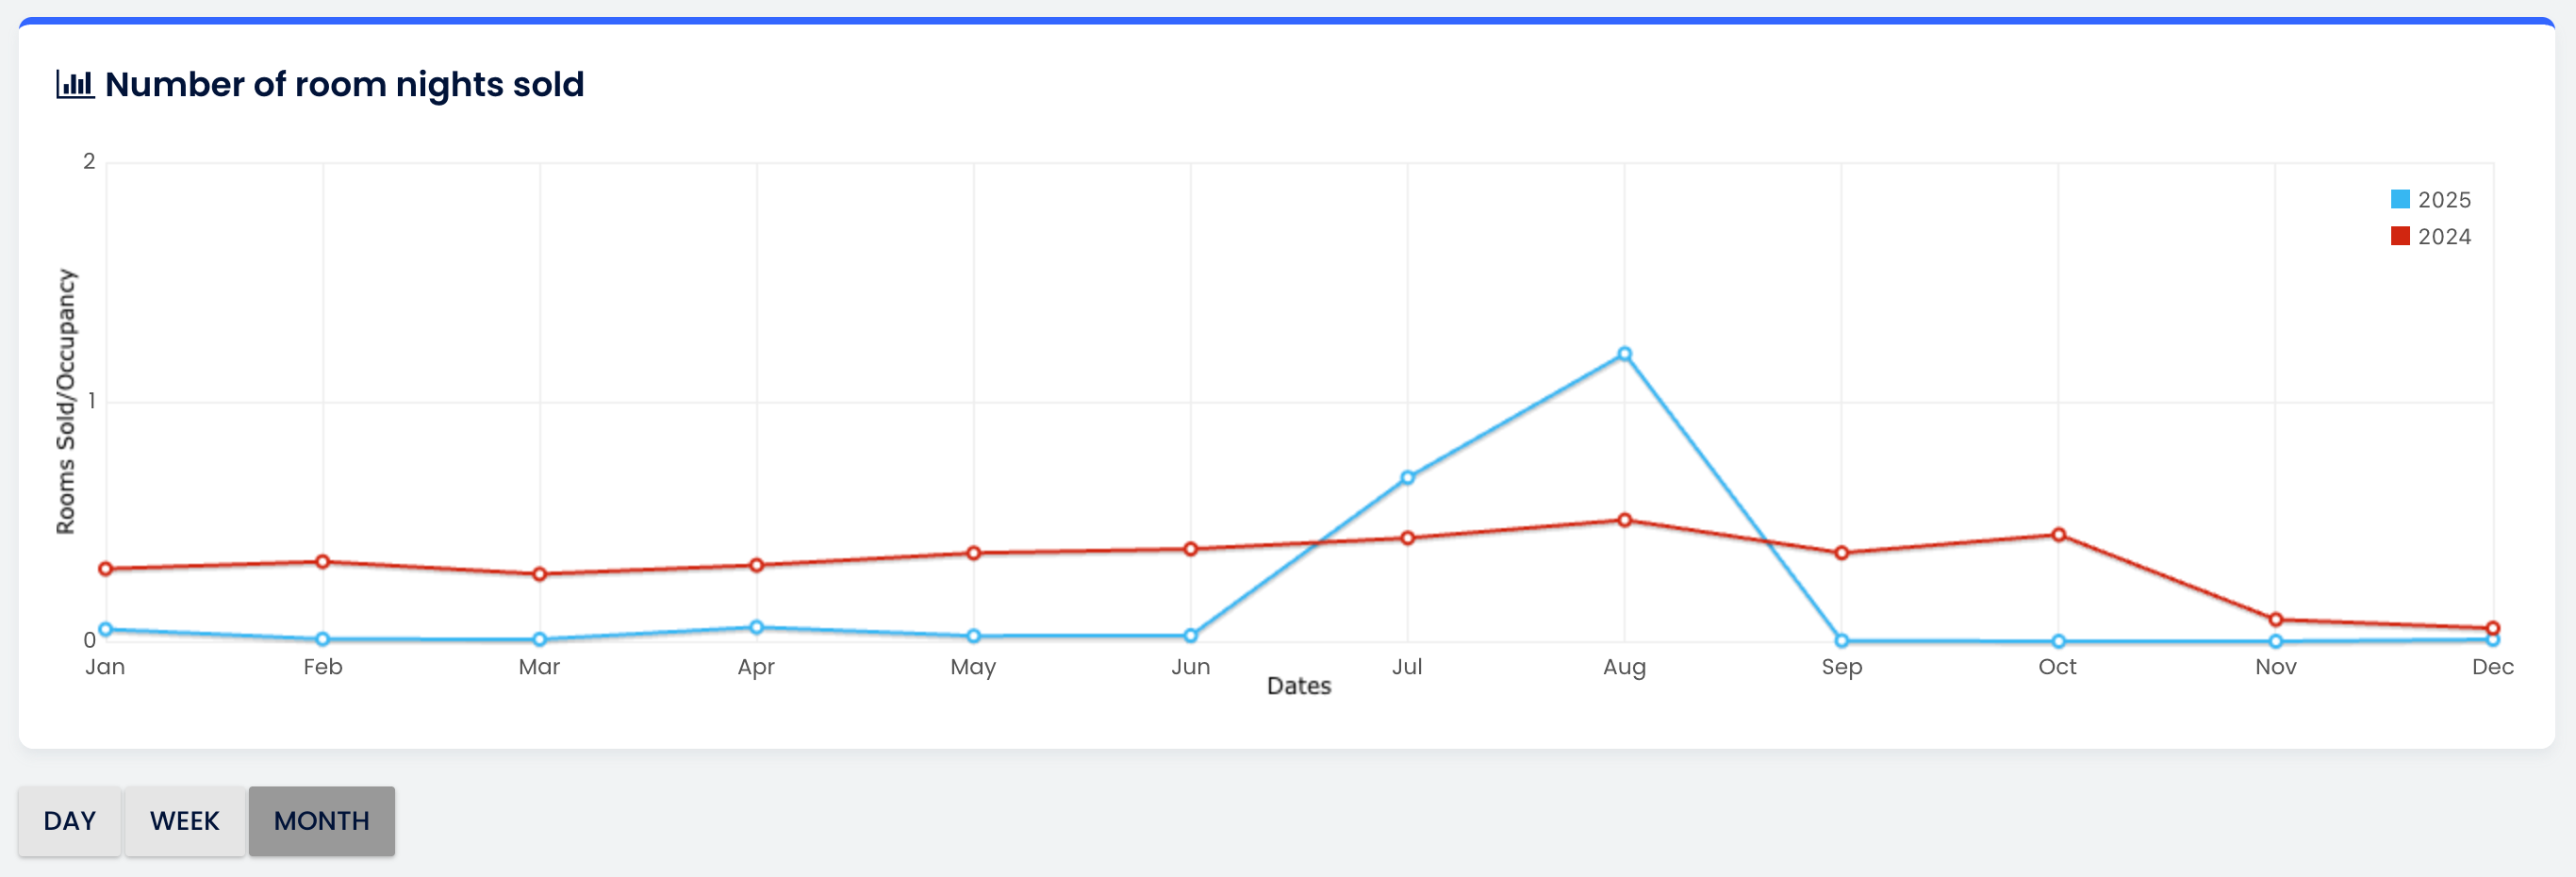Click the 'Number of room nights sold' title
Viewport: 2576px width, 877px height.
pyautogui.click(x=344, y=84)
